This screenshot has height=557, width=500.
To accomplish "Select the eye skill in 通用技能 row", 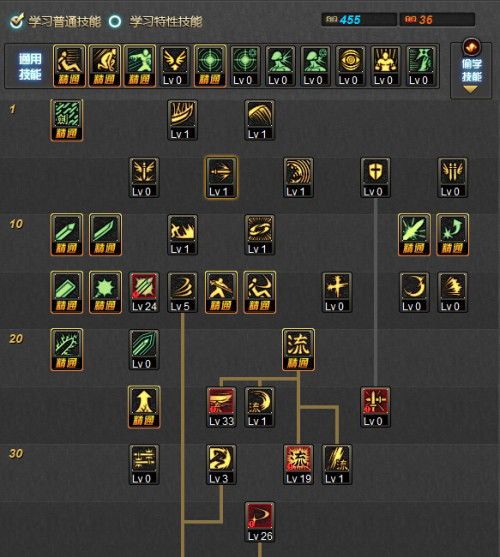I will click(x=350, y=66).
